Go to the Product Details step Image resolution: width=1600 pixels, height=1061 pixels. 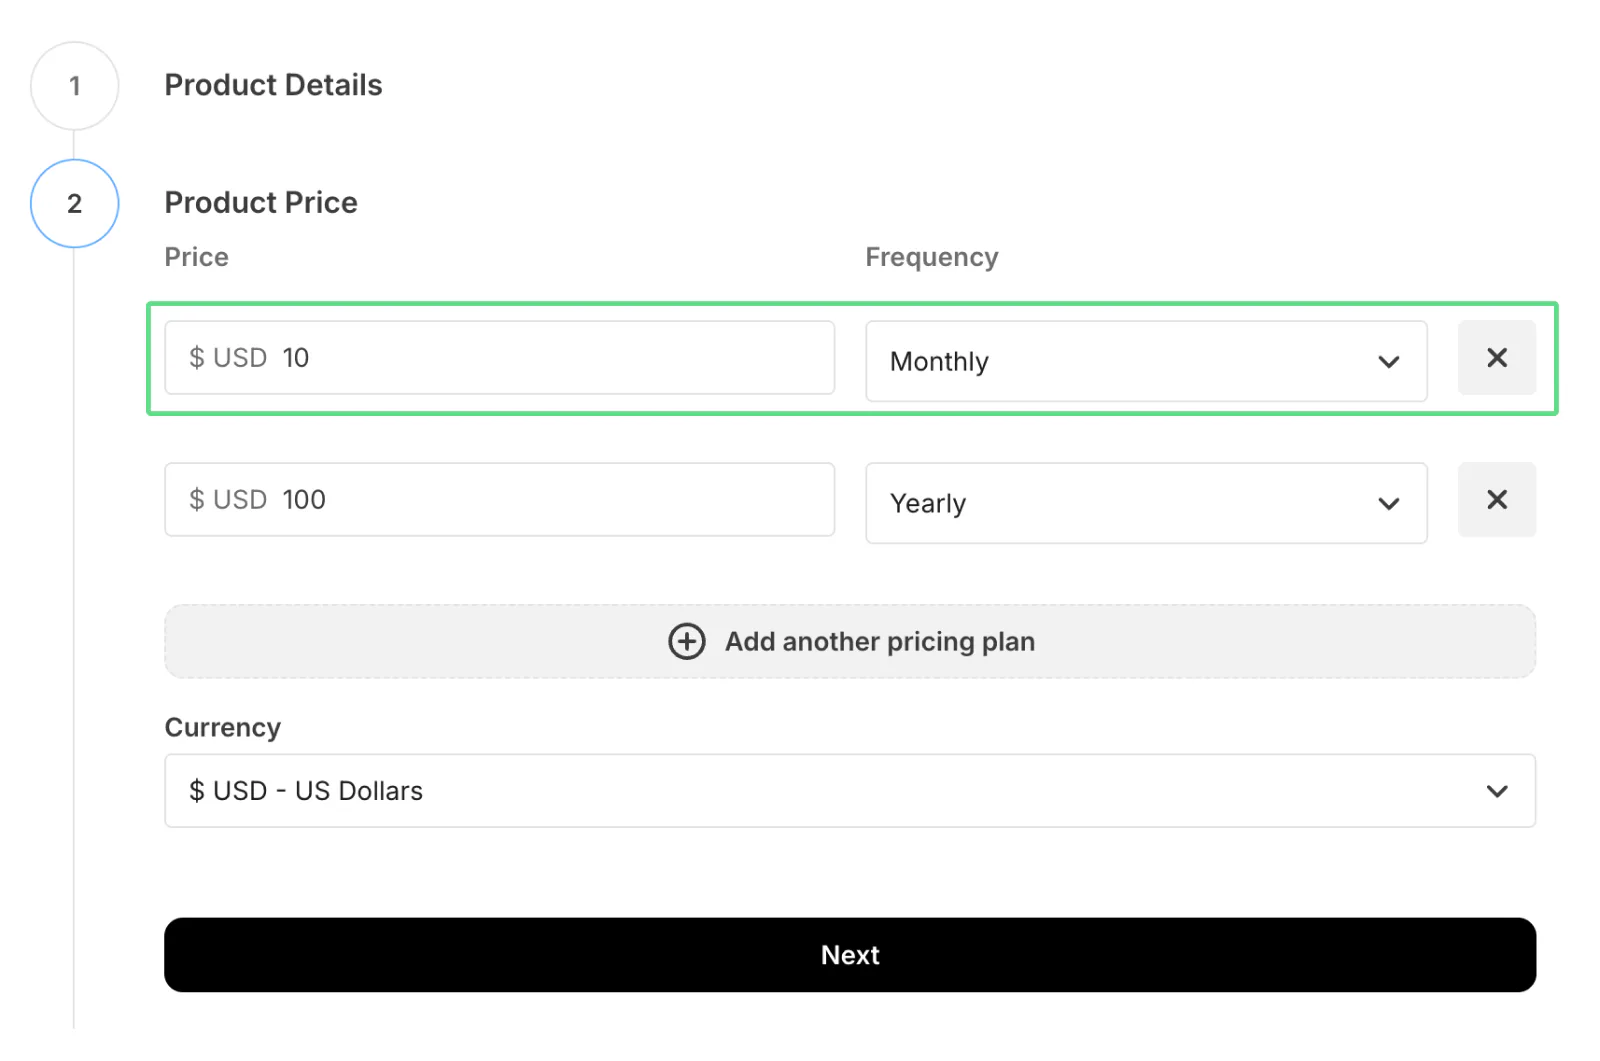click(273, 85)
